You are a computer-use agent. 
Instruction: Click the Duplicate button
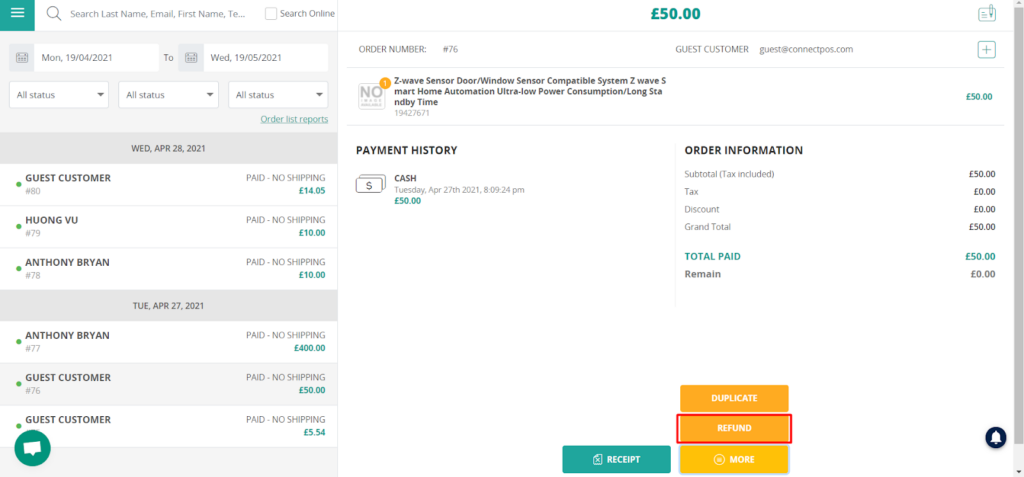coord(734,398)
